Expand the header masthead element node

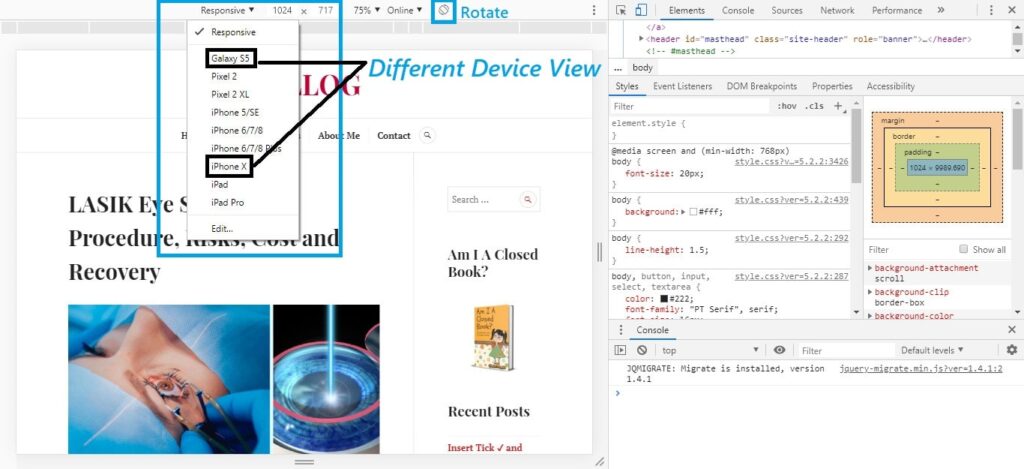[641, 39]
